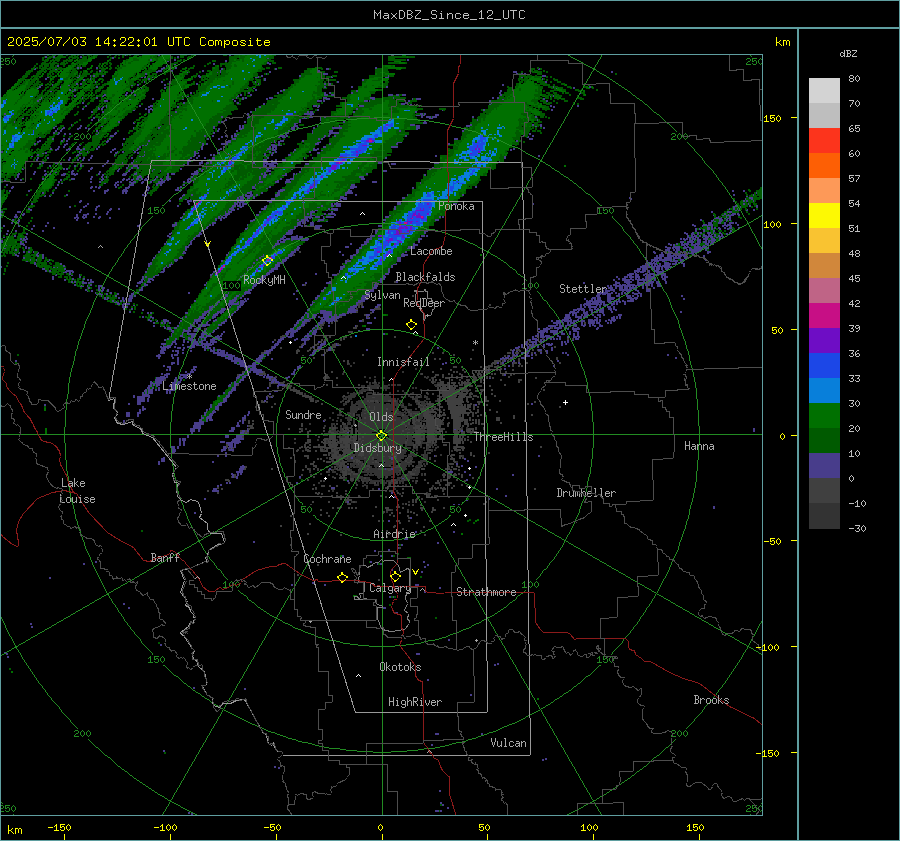The height and width of the screenshot is (841, 900).
Task: Select the indigo 0–10 dBZ legend swatch
Action: pyautogui.click(x=824, y=466)
